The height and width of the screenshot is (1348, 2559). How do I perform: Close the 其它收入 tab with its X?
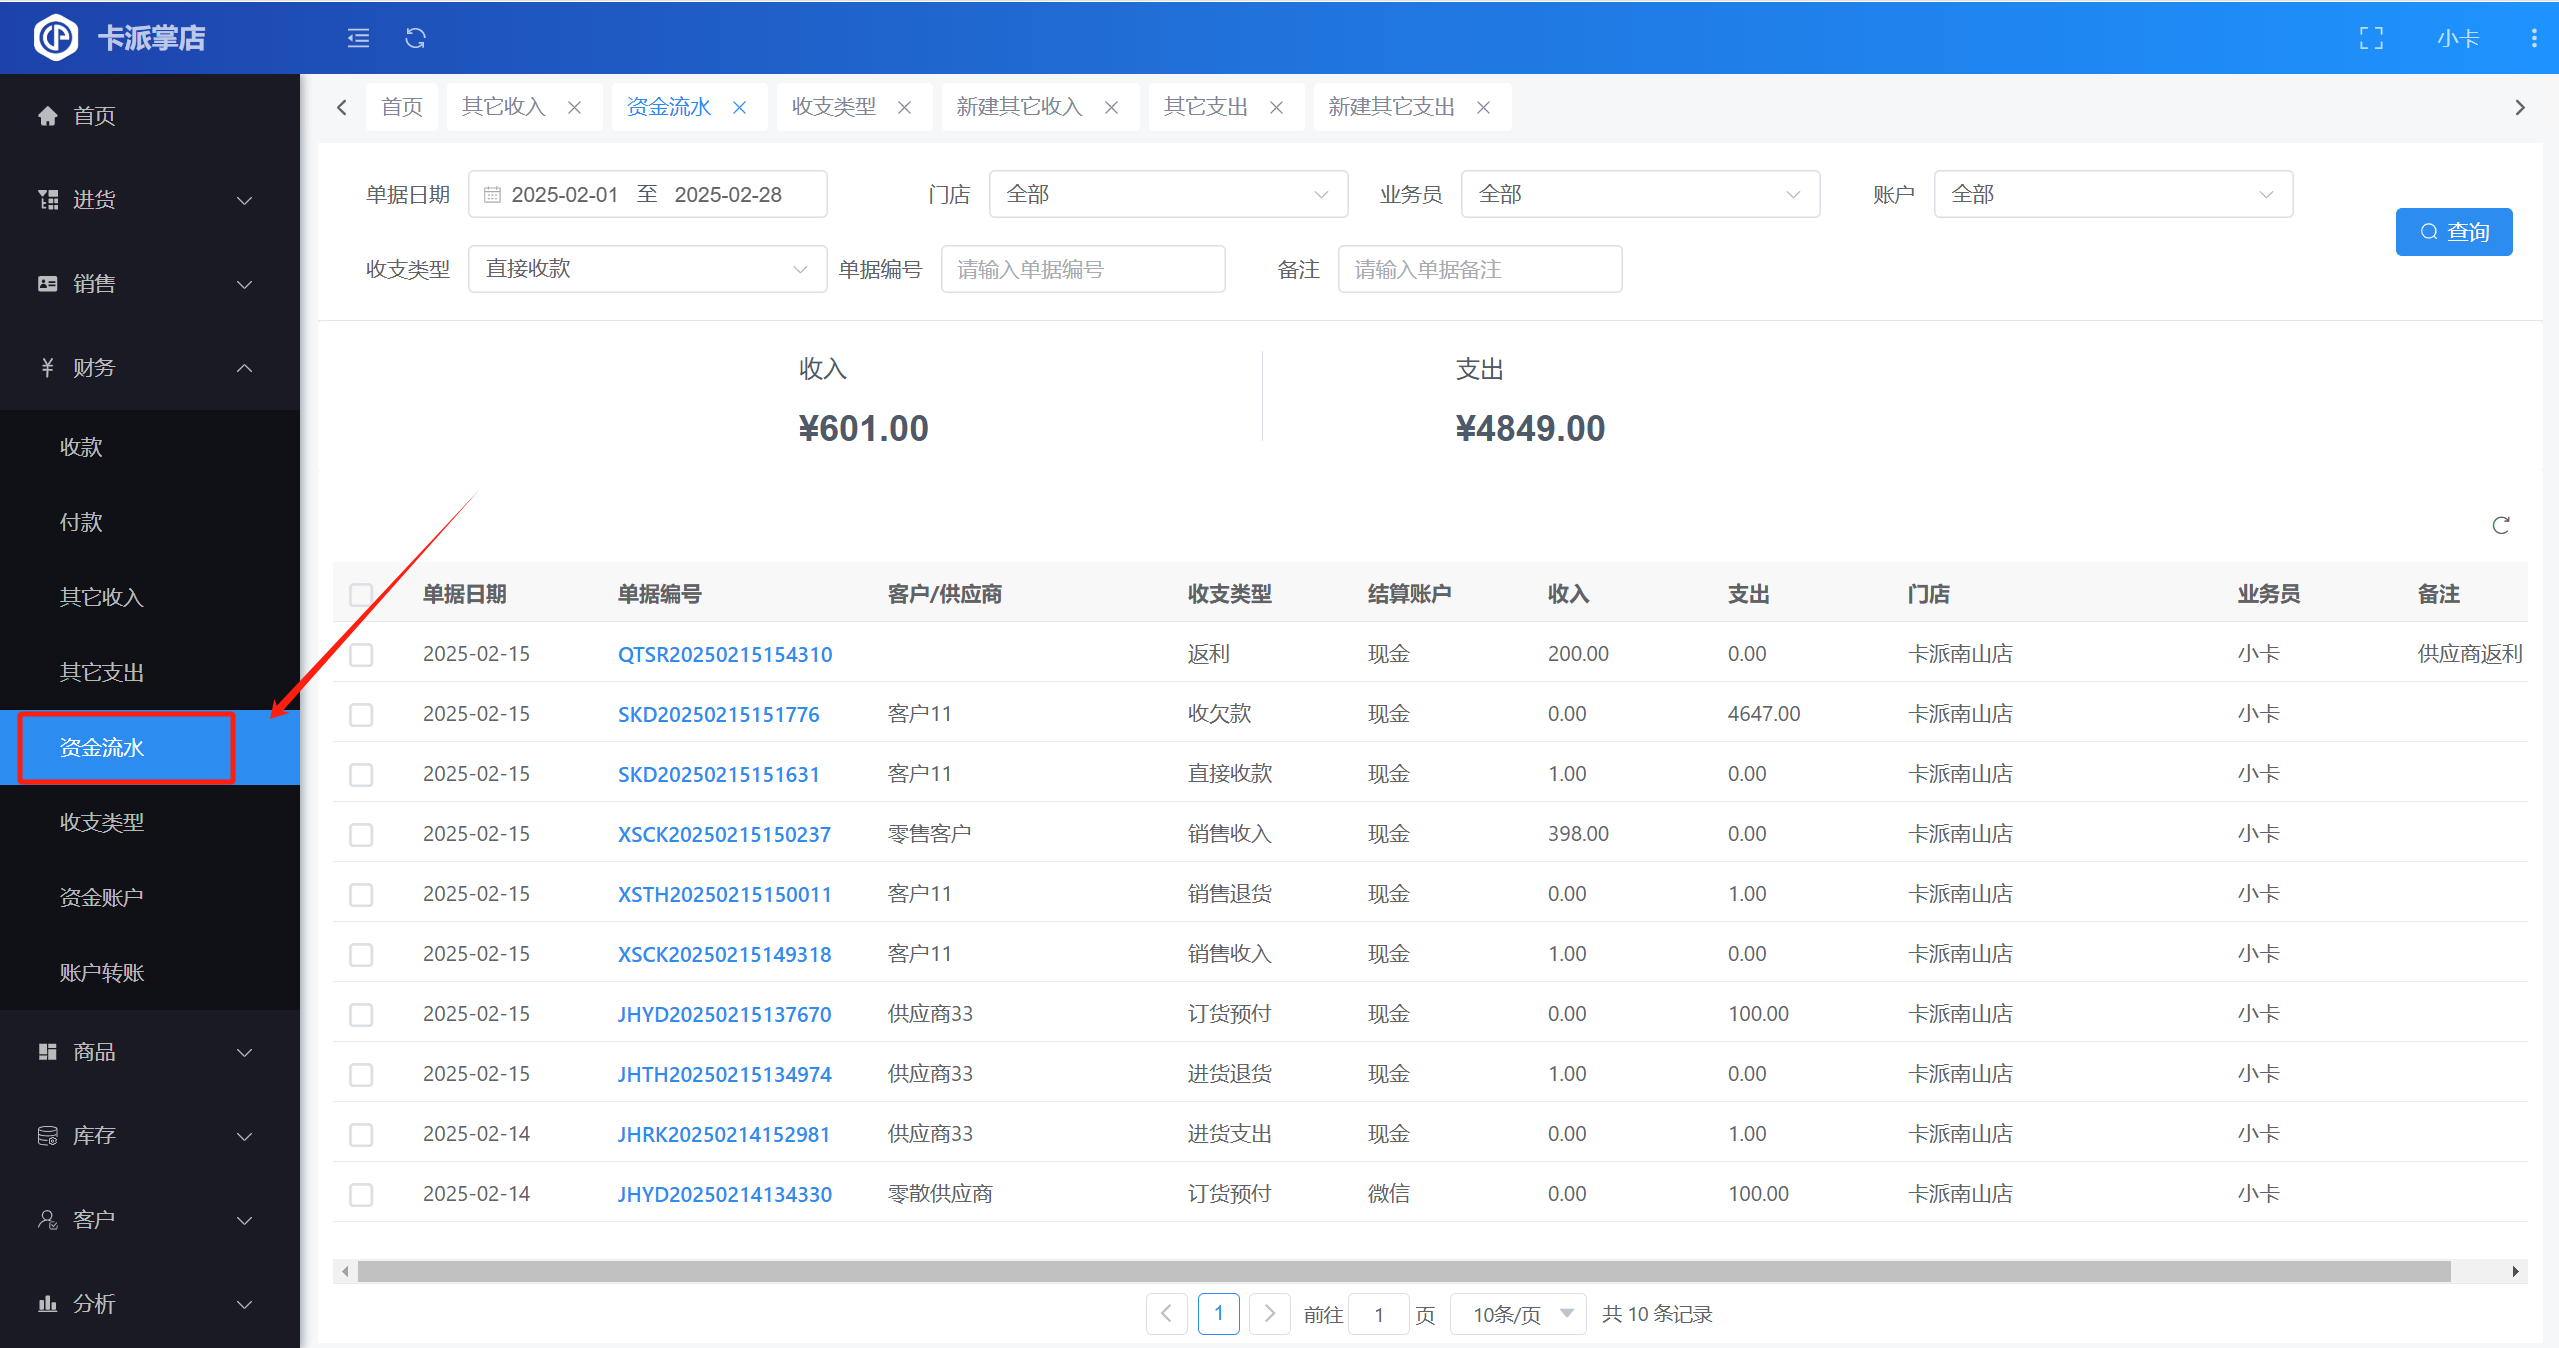pos(575,107)
